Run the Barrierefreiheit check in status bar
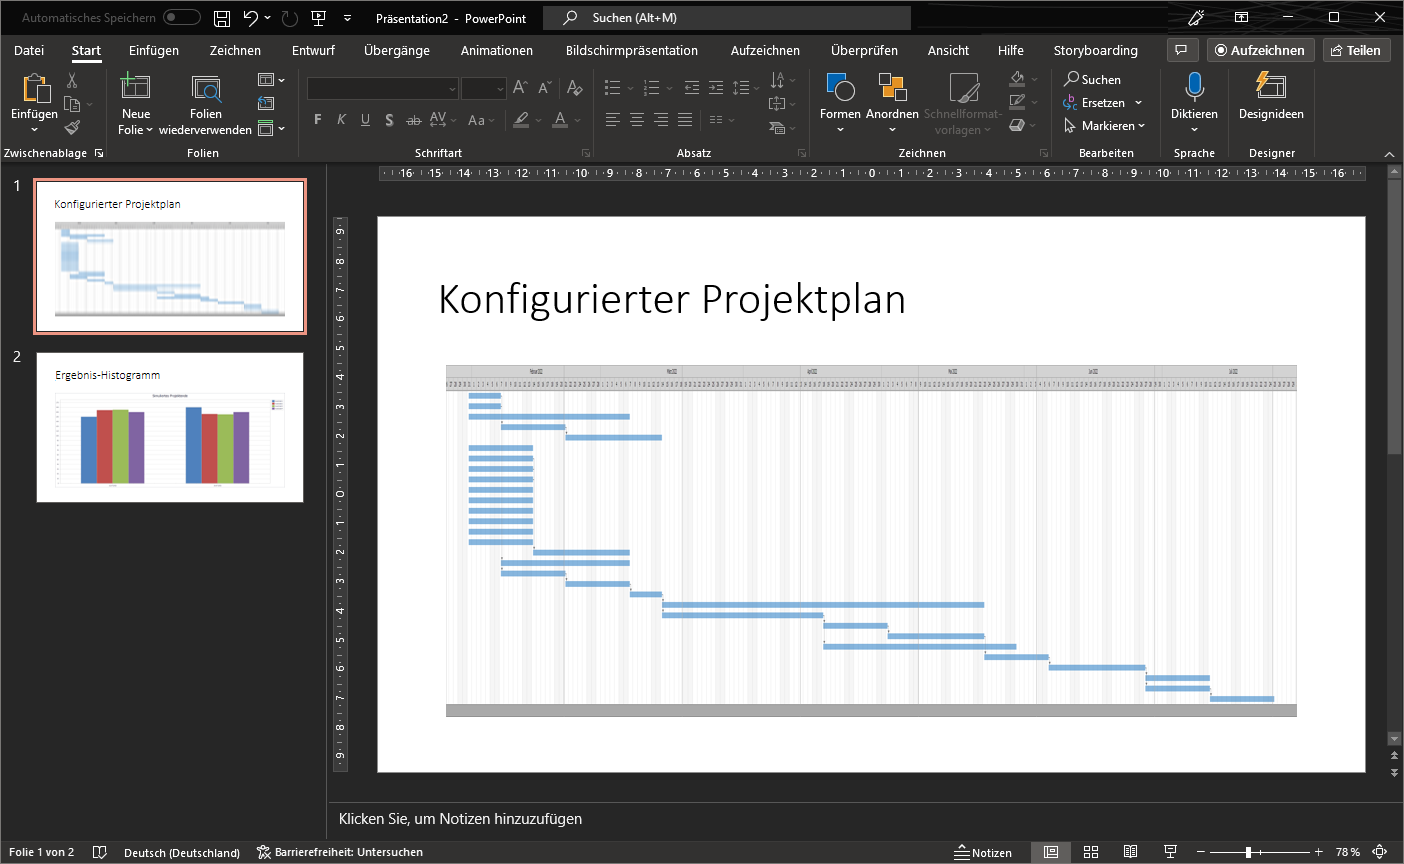The width and height of the screenshot is (1404, 864). pyautogui.click(x=340, y=852)
